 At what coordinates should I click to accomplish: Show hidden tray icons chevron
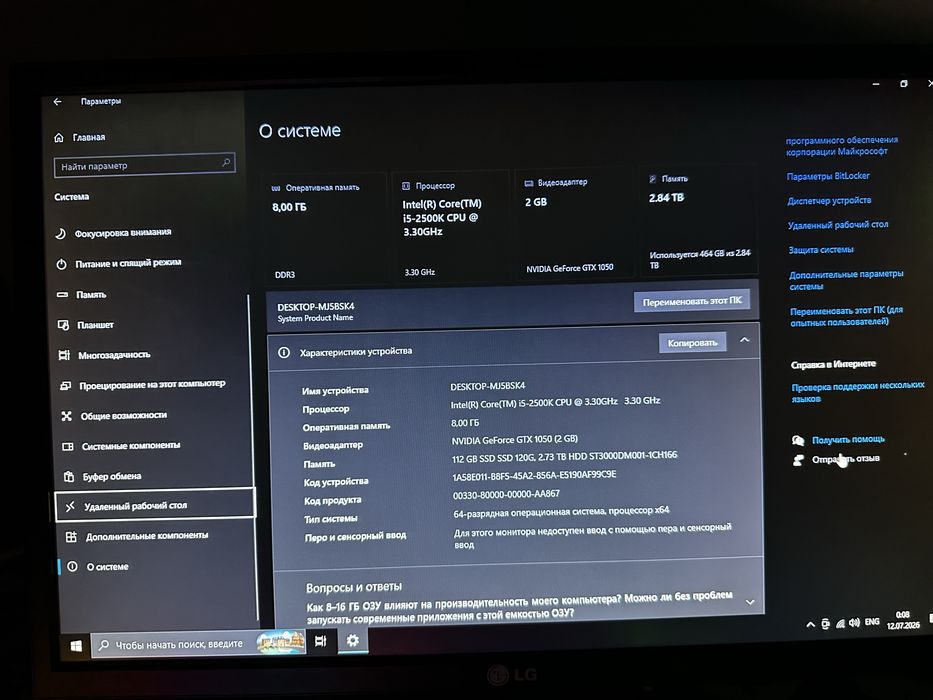810,624
